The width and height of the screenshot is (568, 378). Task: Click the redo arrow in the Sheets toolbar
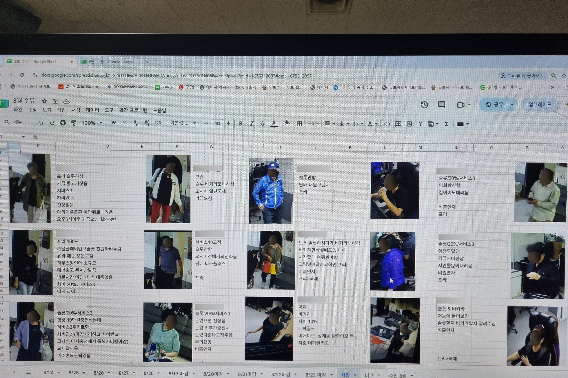tap(52, 123)
